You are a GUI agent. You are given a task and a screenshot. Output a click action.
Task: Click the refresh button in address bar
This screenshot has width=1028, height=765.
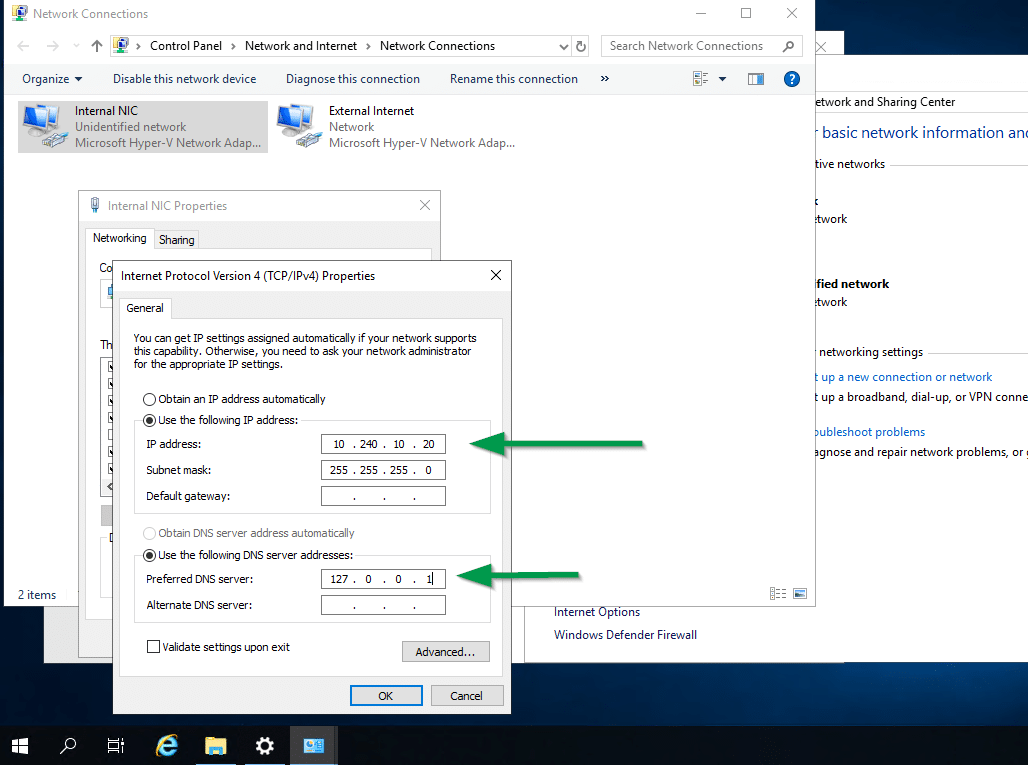[582, 46]
